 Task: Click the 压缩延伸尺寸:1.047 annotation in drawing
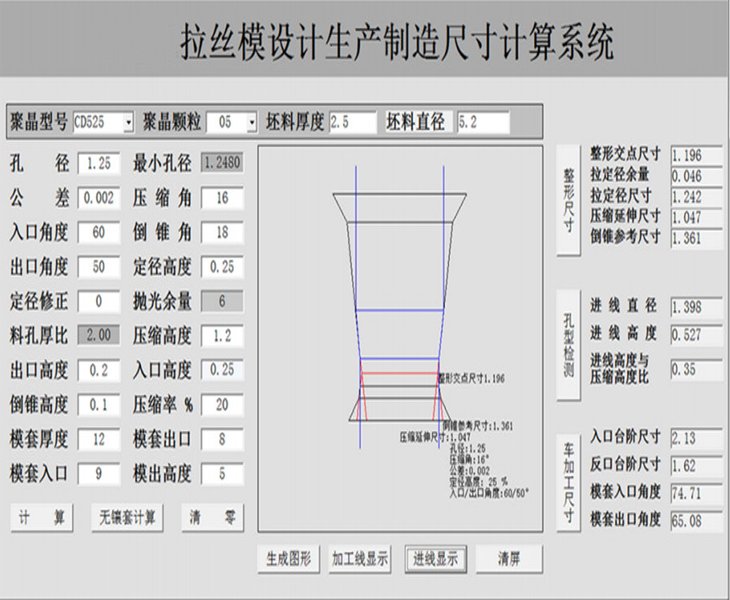click(435, 437)
